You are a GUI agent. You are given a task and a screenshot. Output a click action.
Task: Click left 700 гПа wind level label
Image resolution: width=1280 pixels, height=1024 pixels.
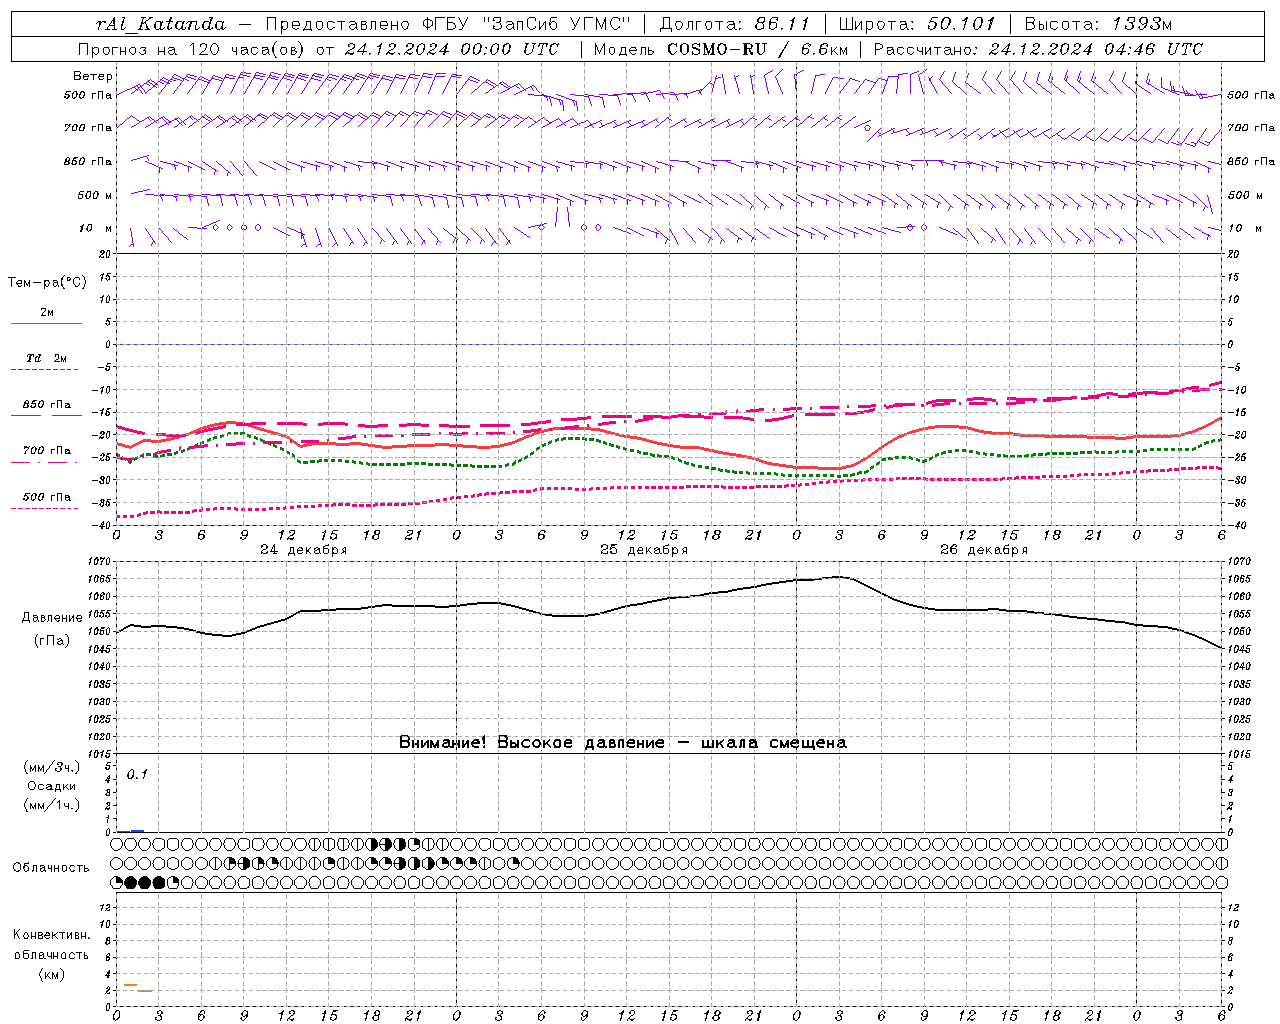[88, 128]
